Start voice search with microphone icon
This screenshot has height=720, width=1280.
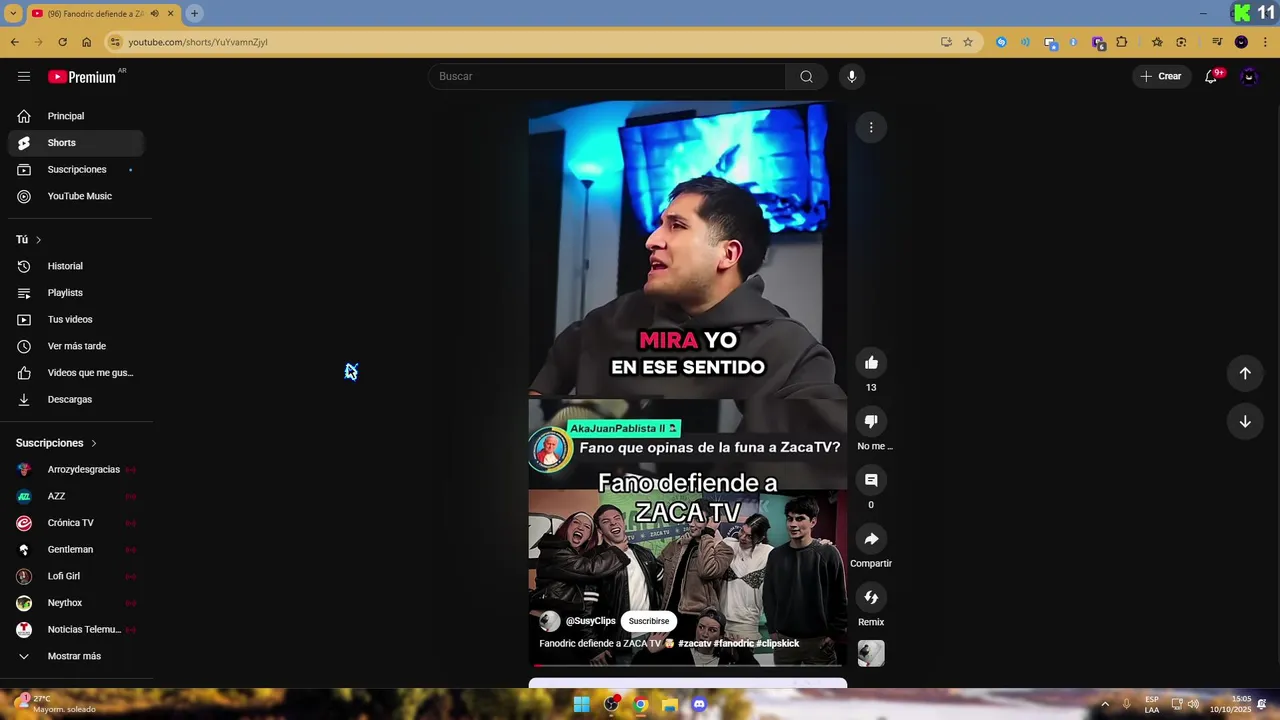pos(851,76)
